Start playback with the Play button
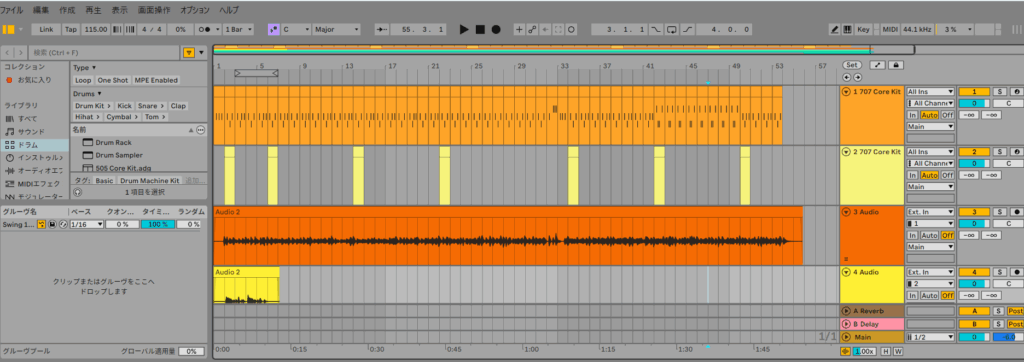The image size is (1024, 362). [464, 29]
